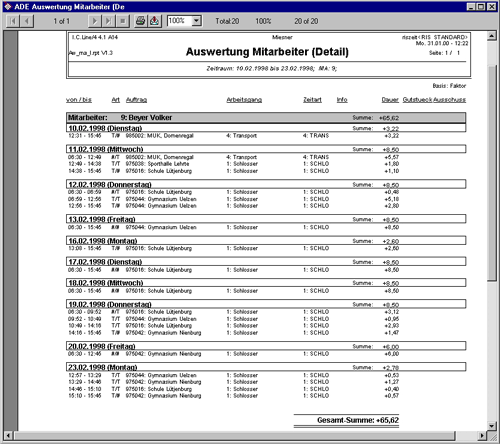
Task: Click the application icon in title bar
Action: pos(7,6)
